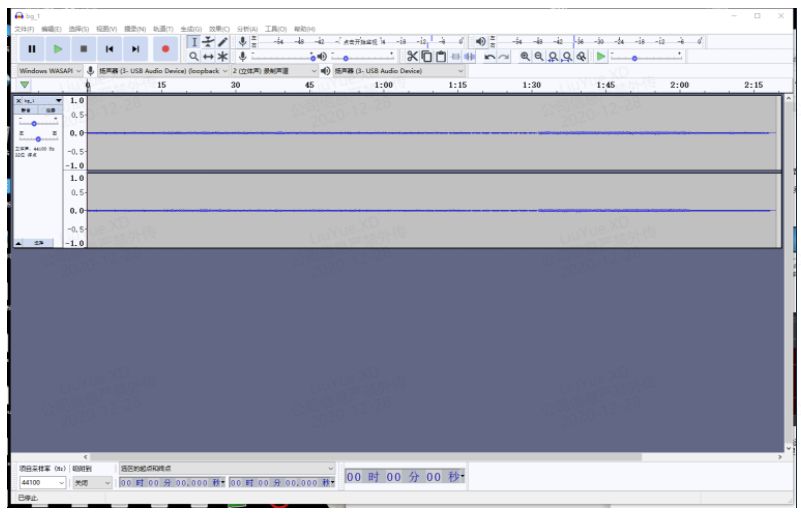Open the Analyze (A) menu
The height and width of the screenshot is (516, 801).
[247, 29]
